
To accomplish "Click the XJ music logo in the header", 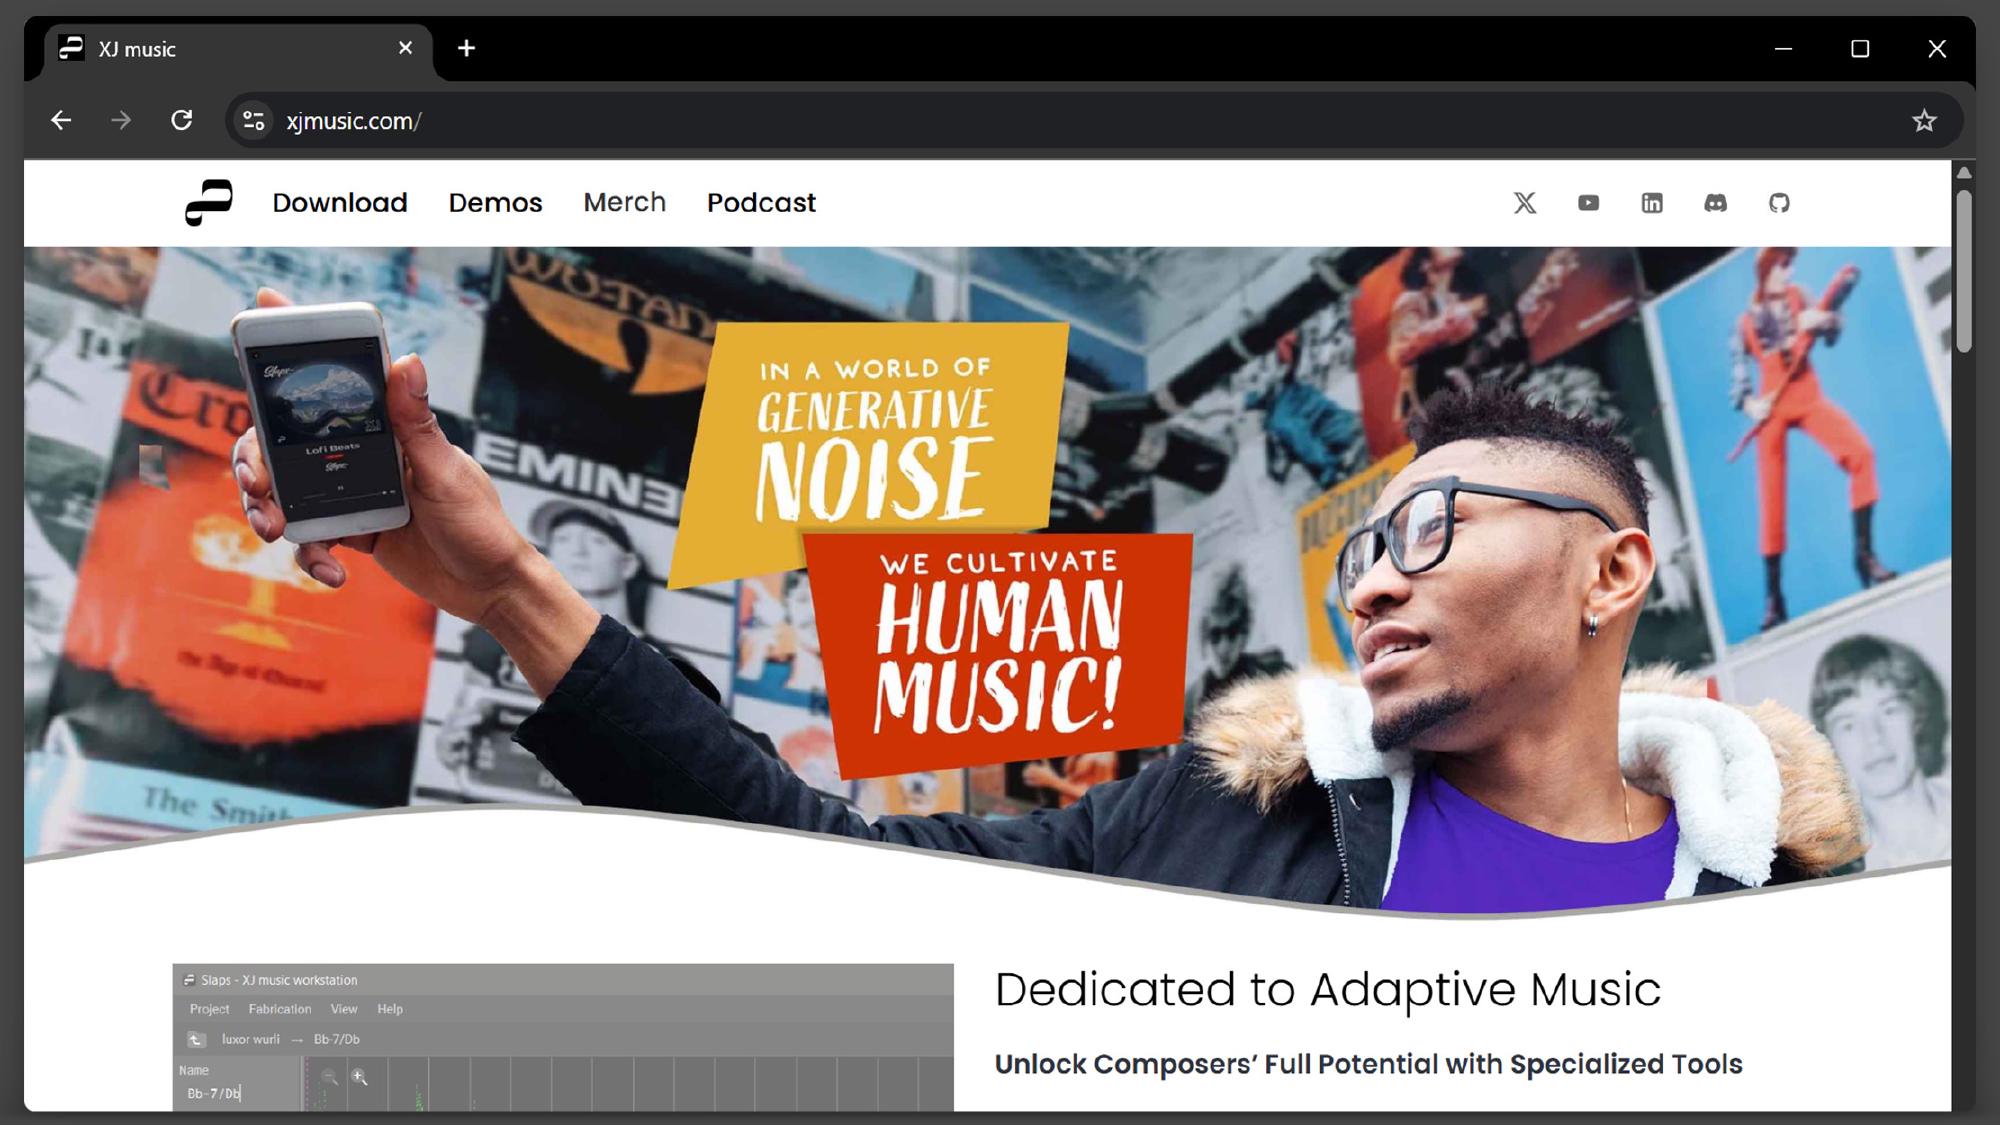I will coord(208,203).
